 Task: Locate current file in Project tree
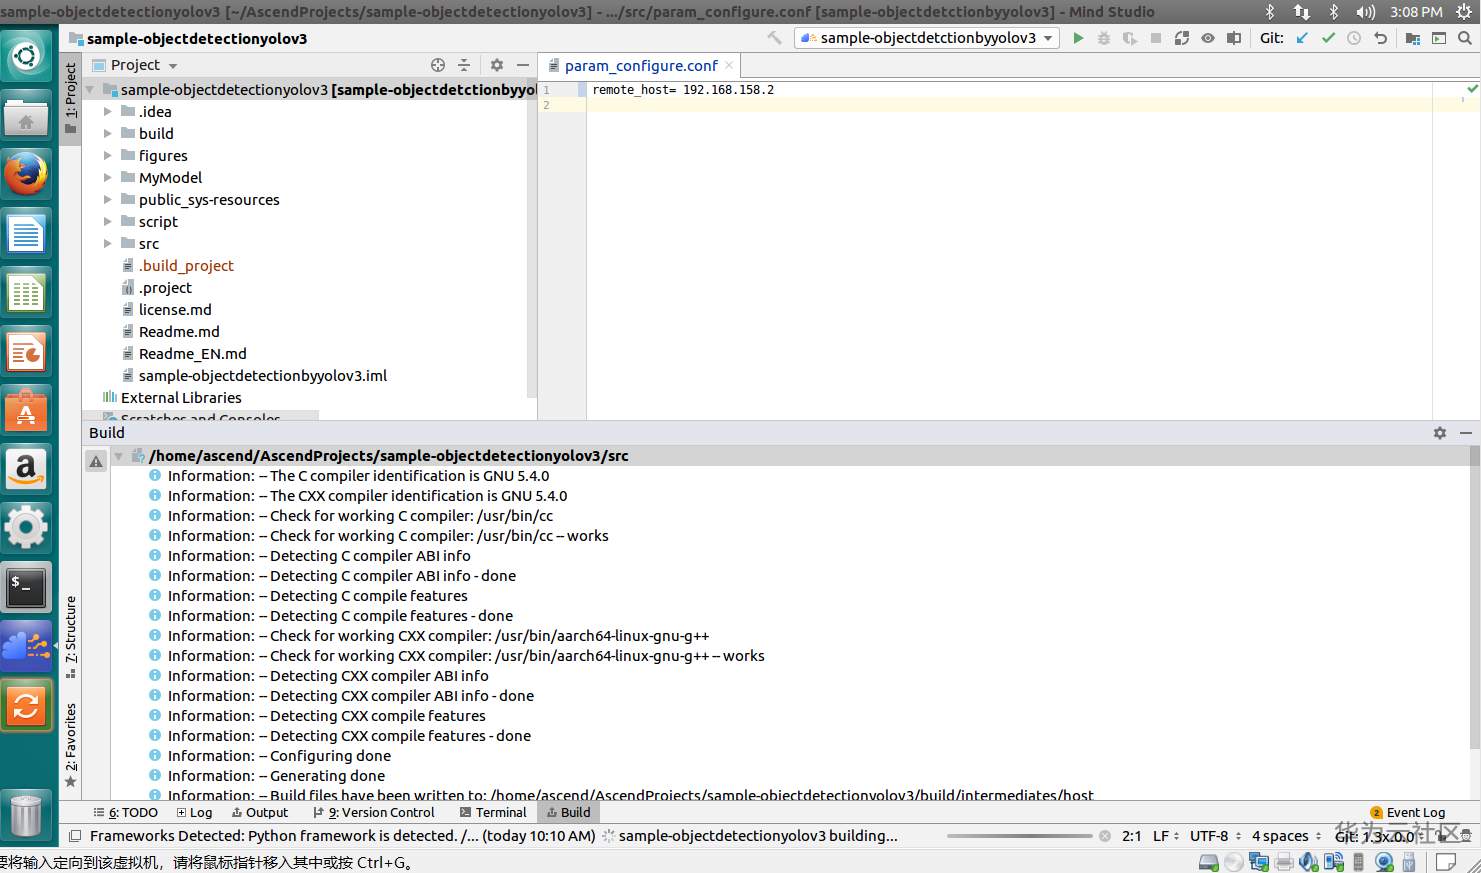(438, 65)
